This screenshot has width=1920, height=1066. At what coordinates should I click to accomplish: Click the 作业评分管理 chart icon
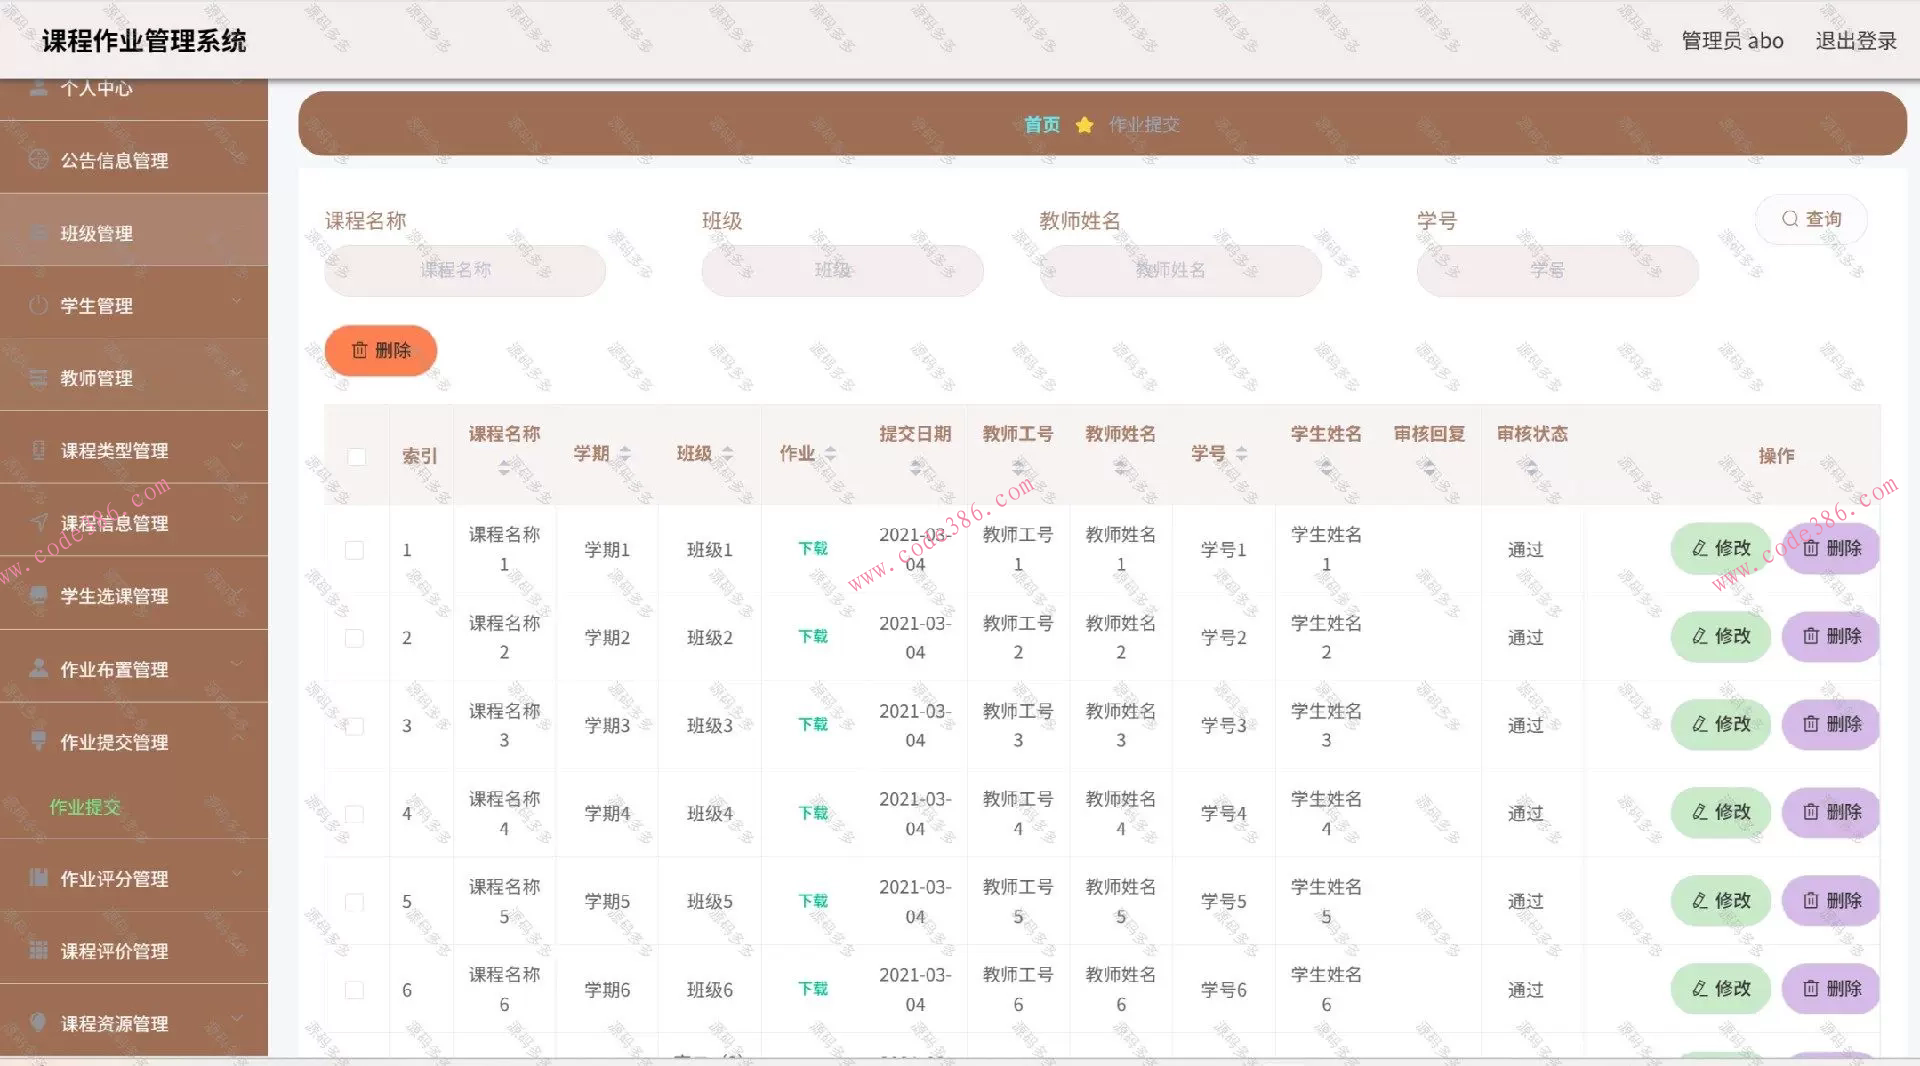click(x=39, y=878)
